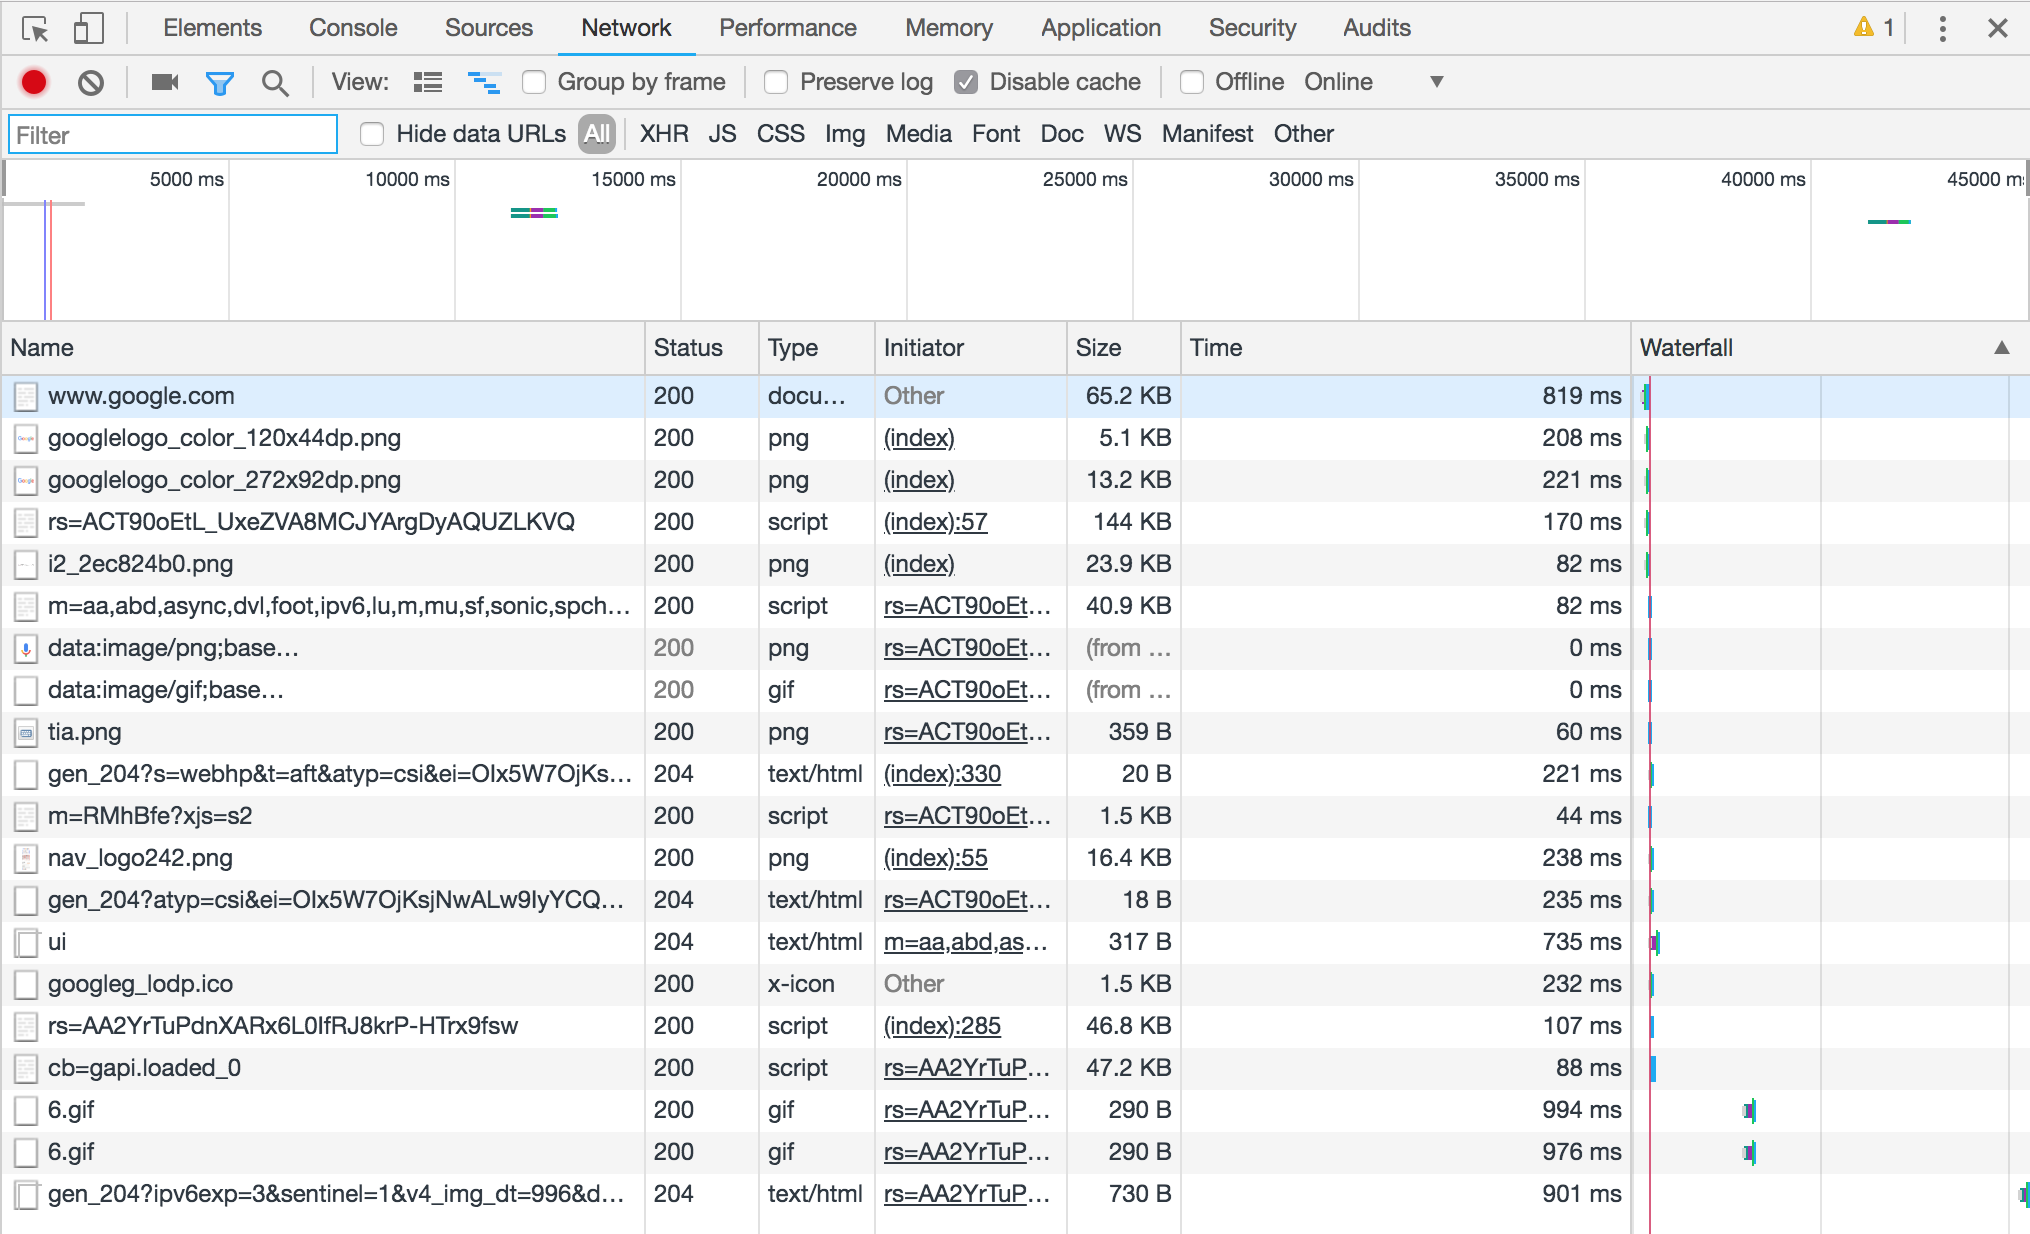Open the Performance tab
The width and height of the screenshot is (2030, 1234).
coord(788,28)
